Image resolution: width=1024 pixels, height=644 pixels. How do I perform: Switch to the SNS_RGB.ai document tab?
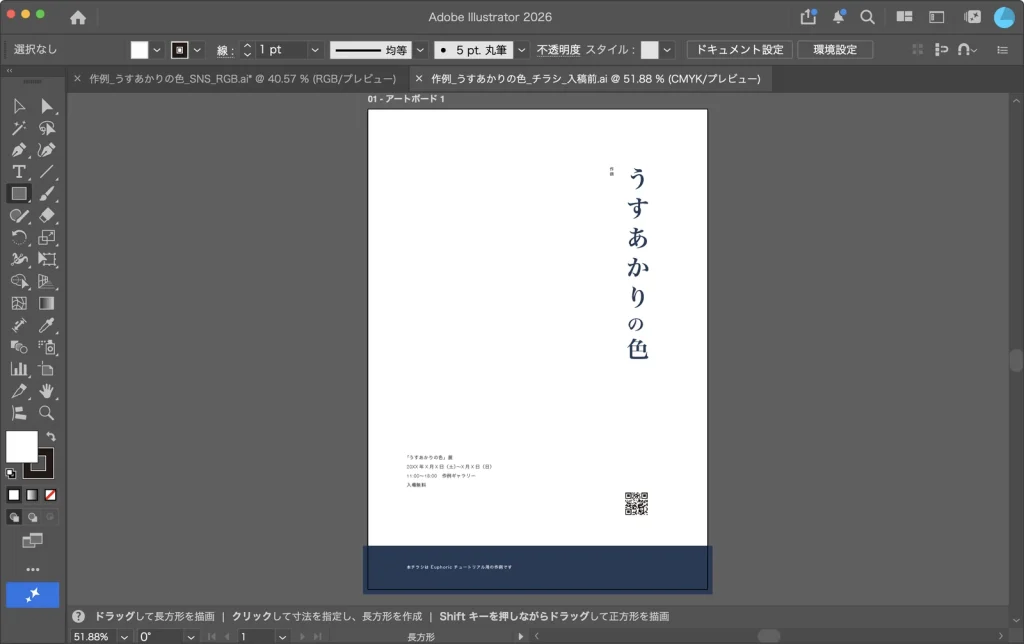click(x=242, y=78)
